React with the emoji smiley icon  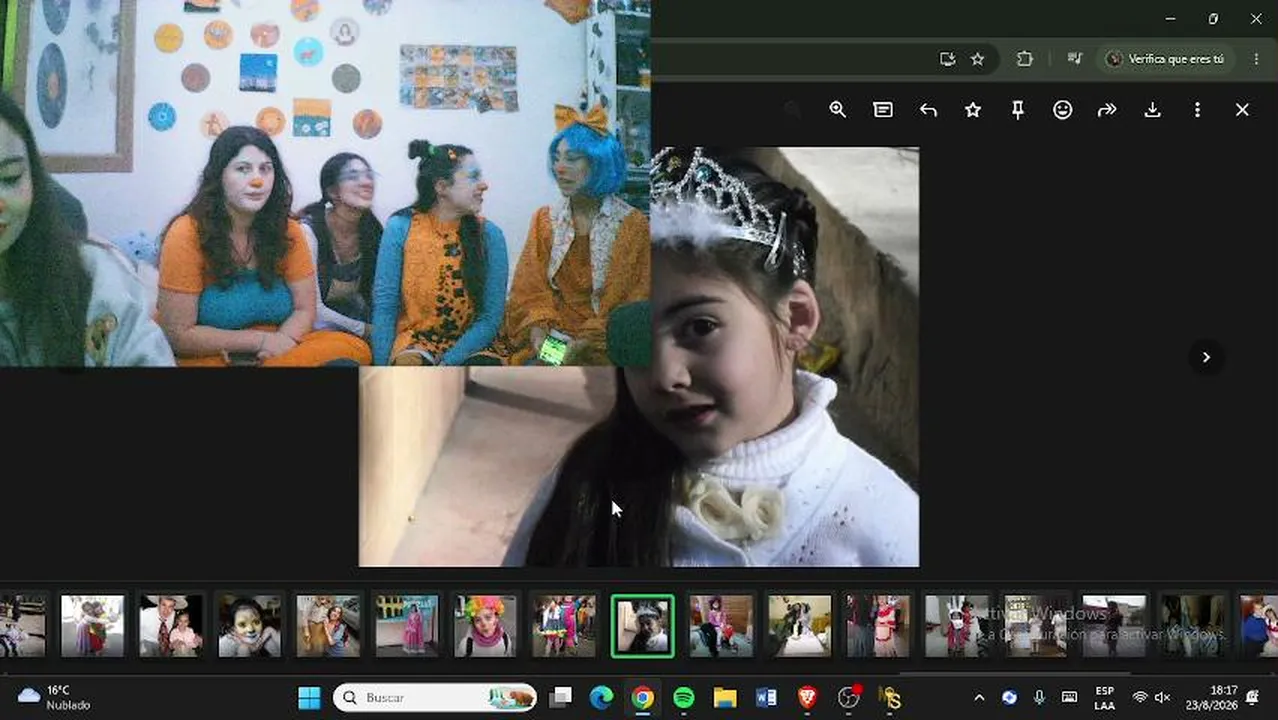pos(1063,110)
